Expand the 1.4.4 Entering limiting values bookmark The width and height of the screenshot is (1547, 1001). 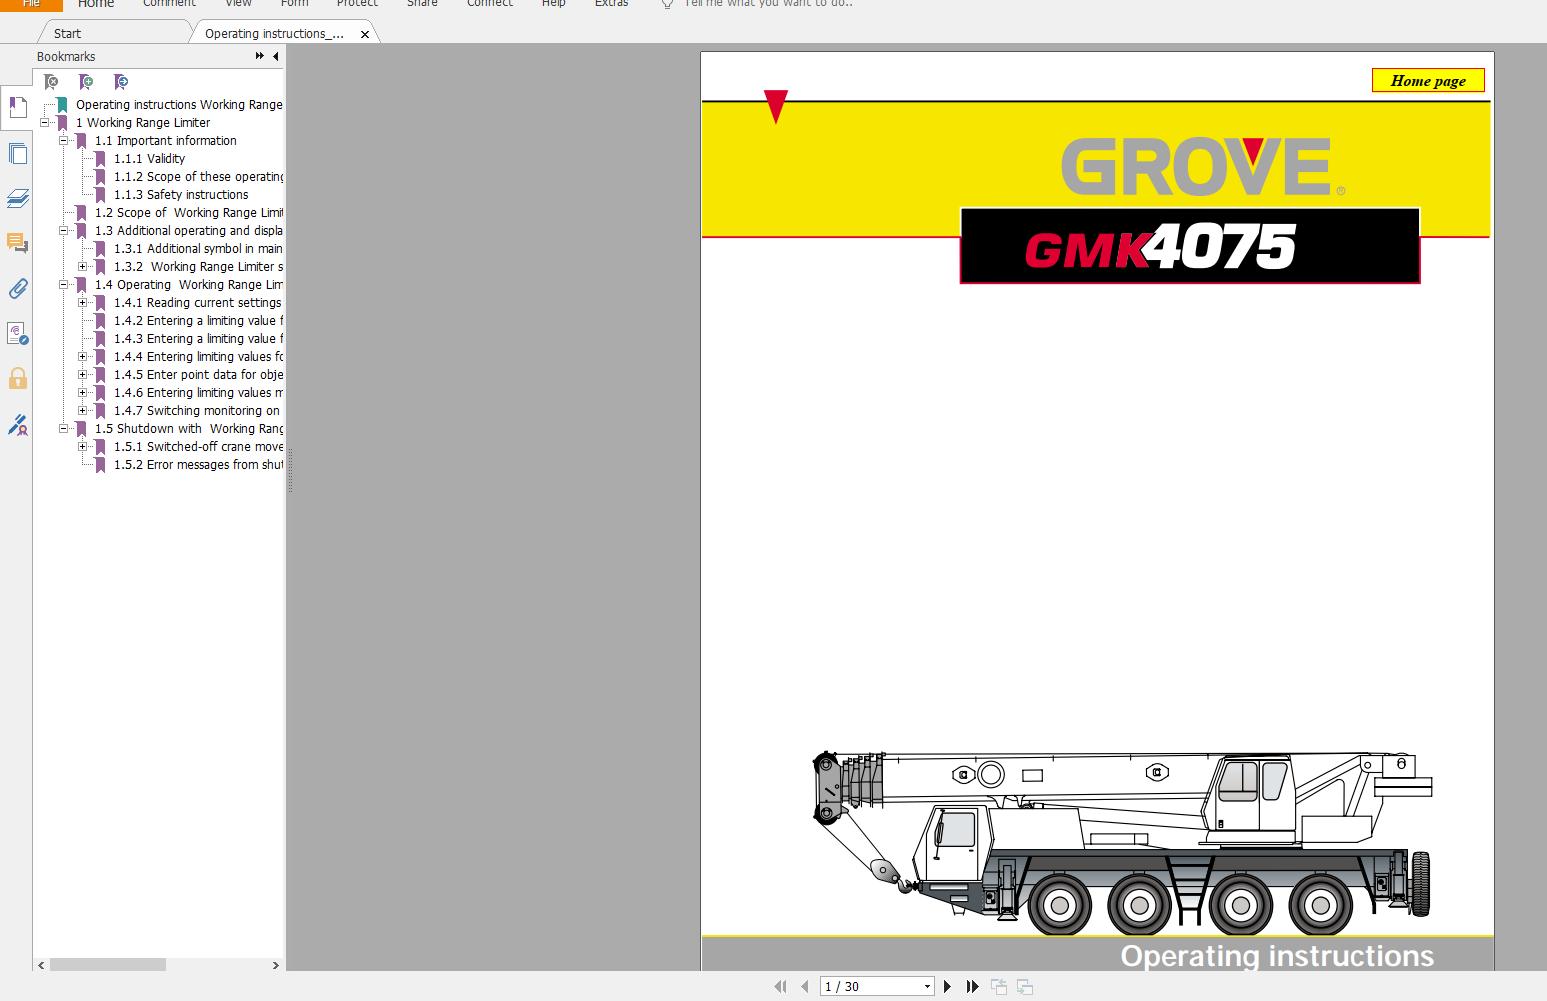pyautogui.click(x=83, y=357)
